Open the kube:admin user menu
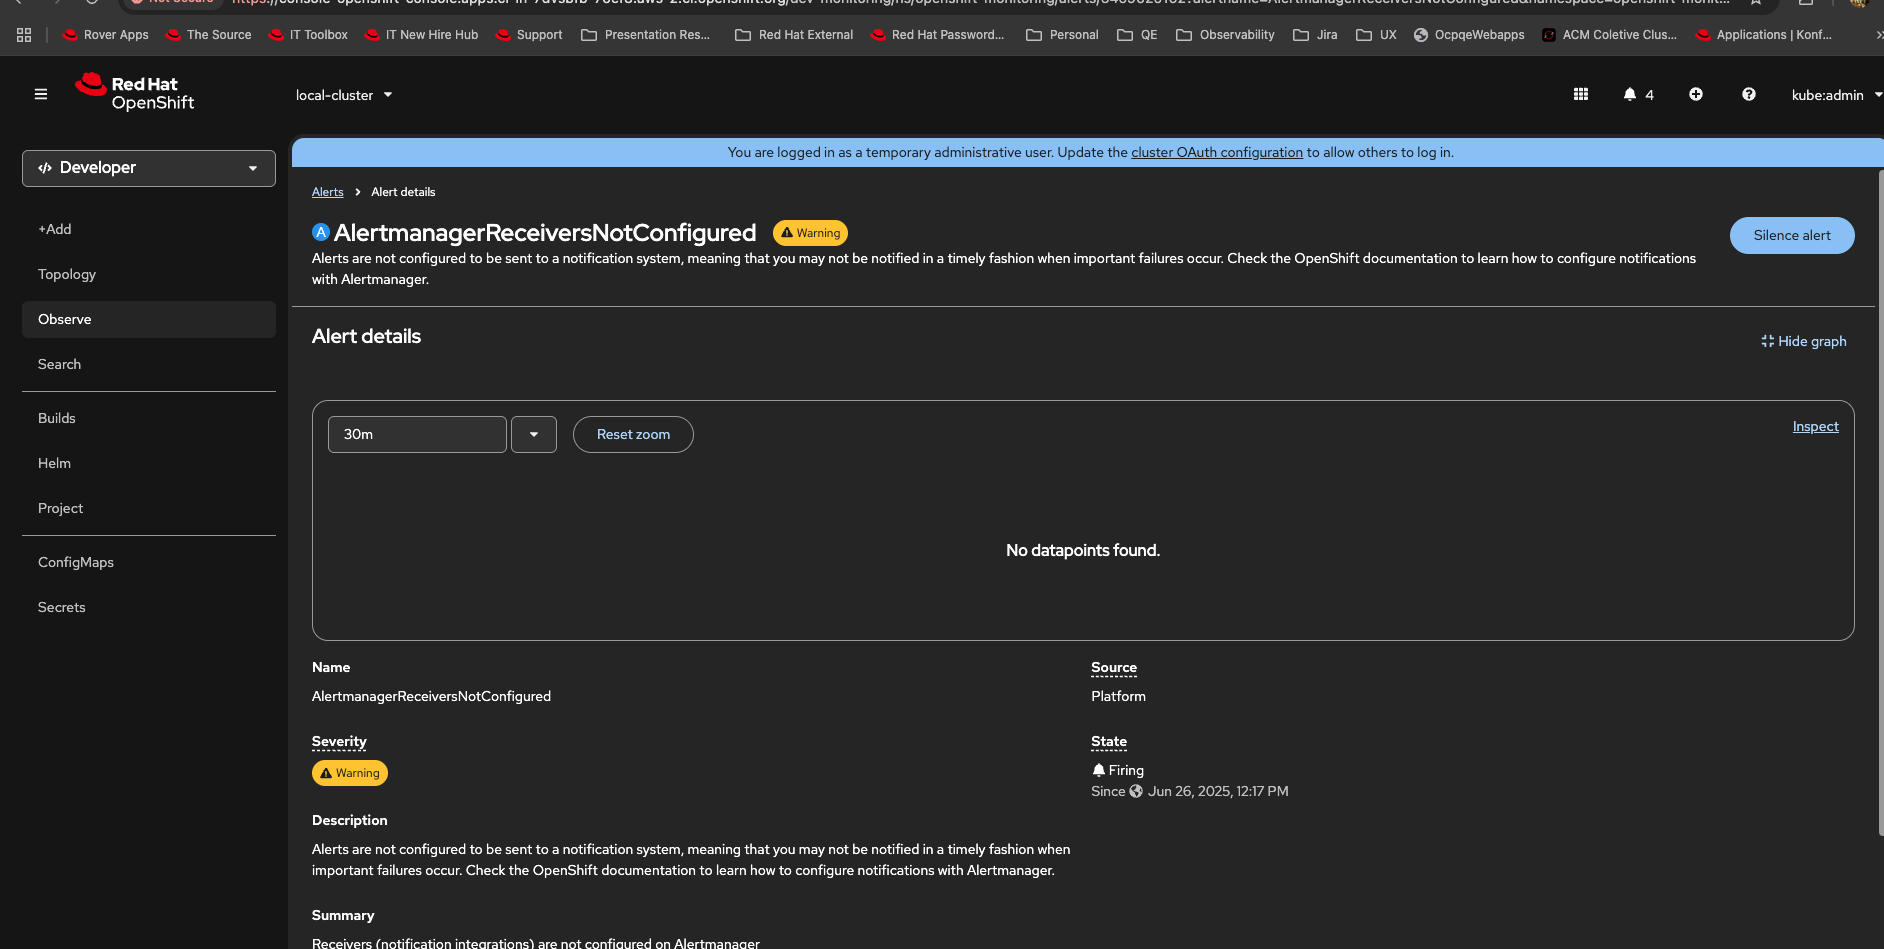This screenshot has width=1884, height=949. [1836, 95]
